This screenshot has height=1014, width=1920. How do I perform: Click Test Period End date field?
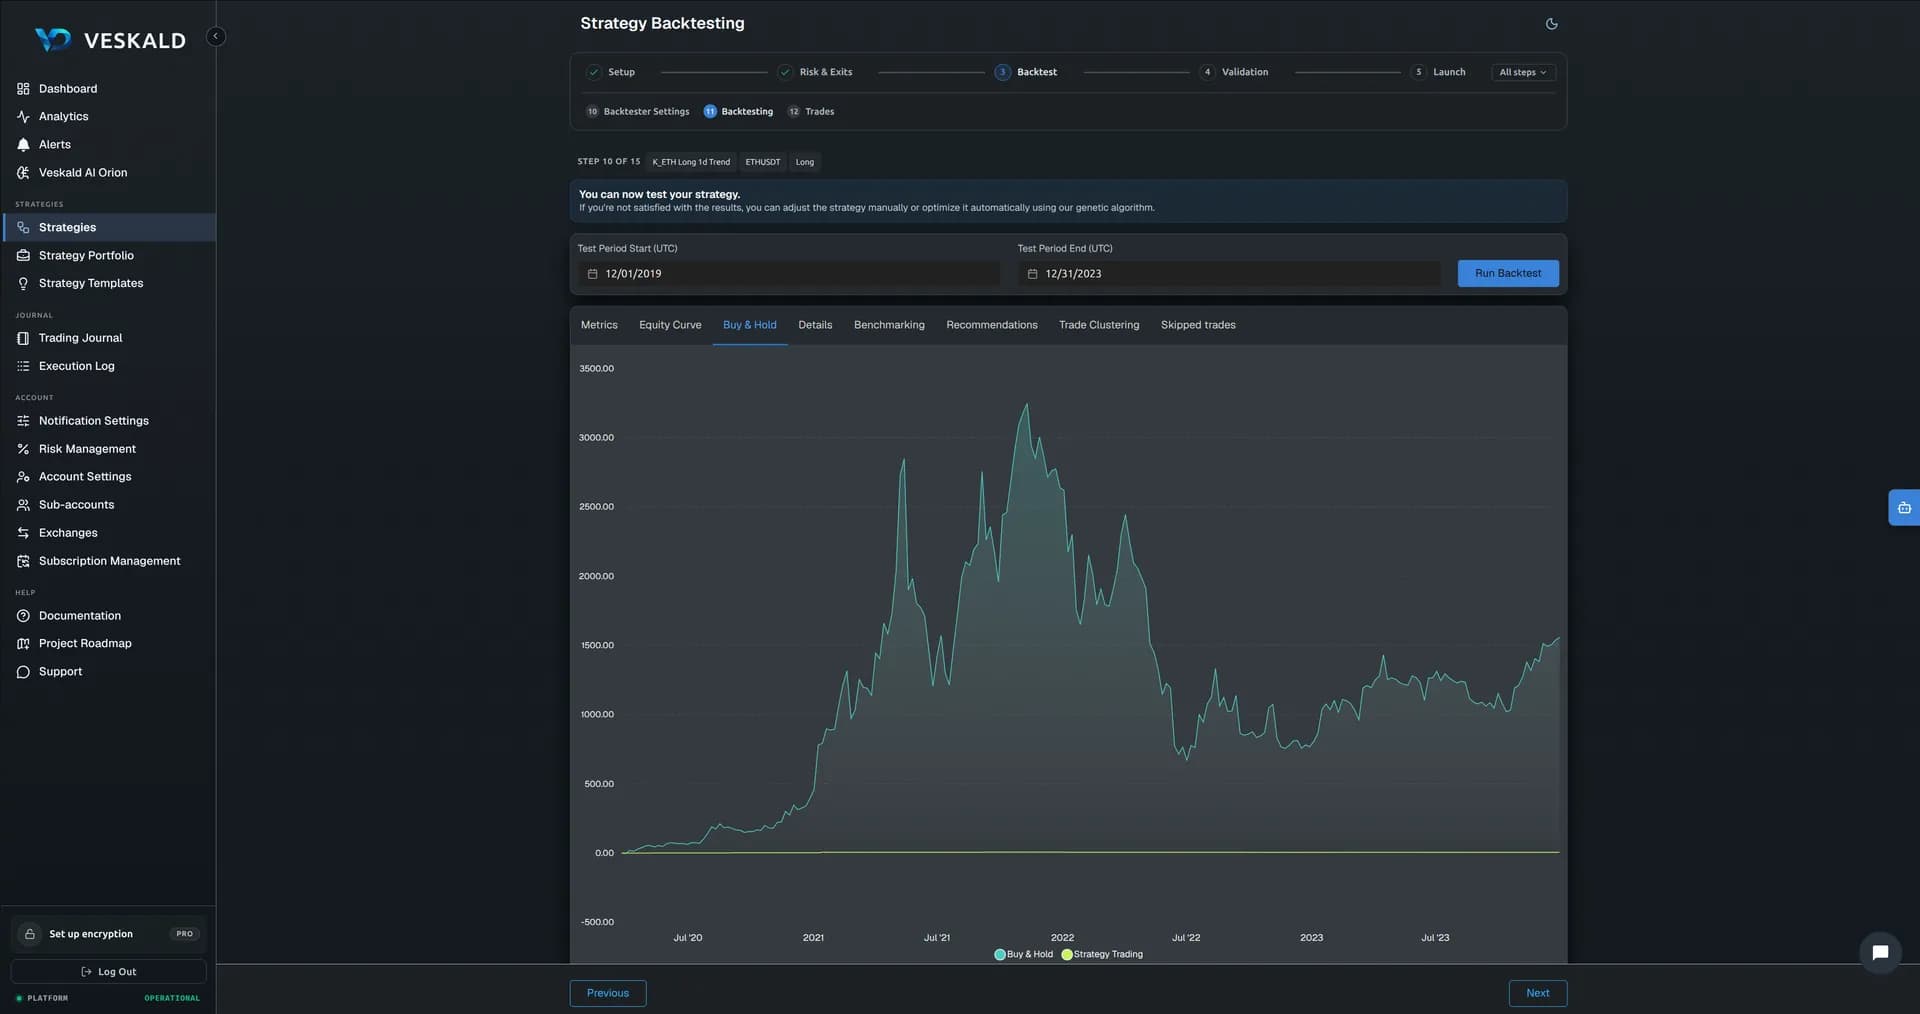[1229, 274]
